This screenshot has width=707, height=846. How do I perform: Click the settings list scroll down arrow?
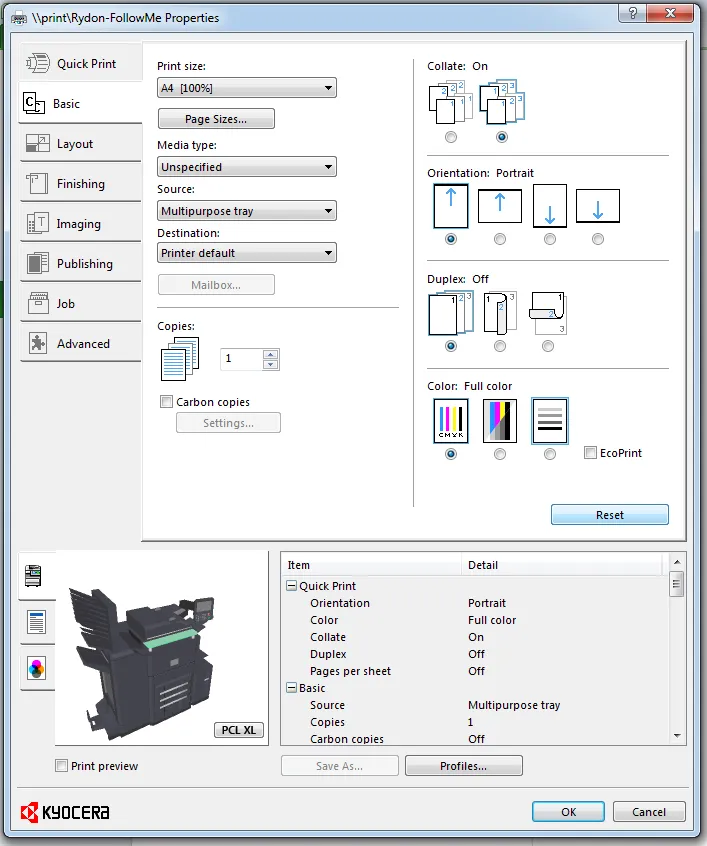[x=677, y=735]
